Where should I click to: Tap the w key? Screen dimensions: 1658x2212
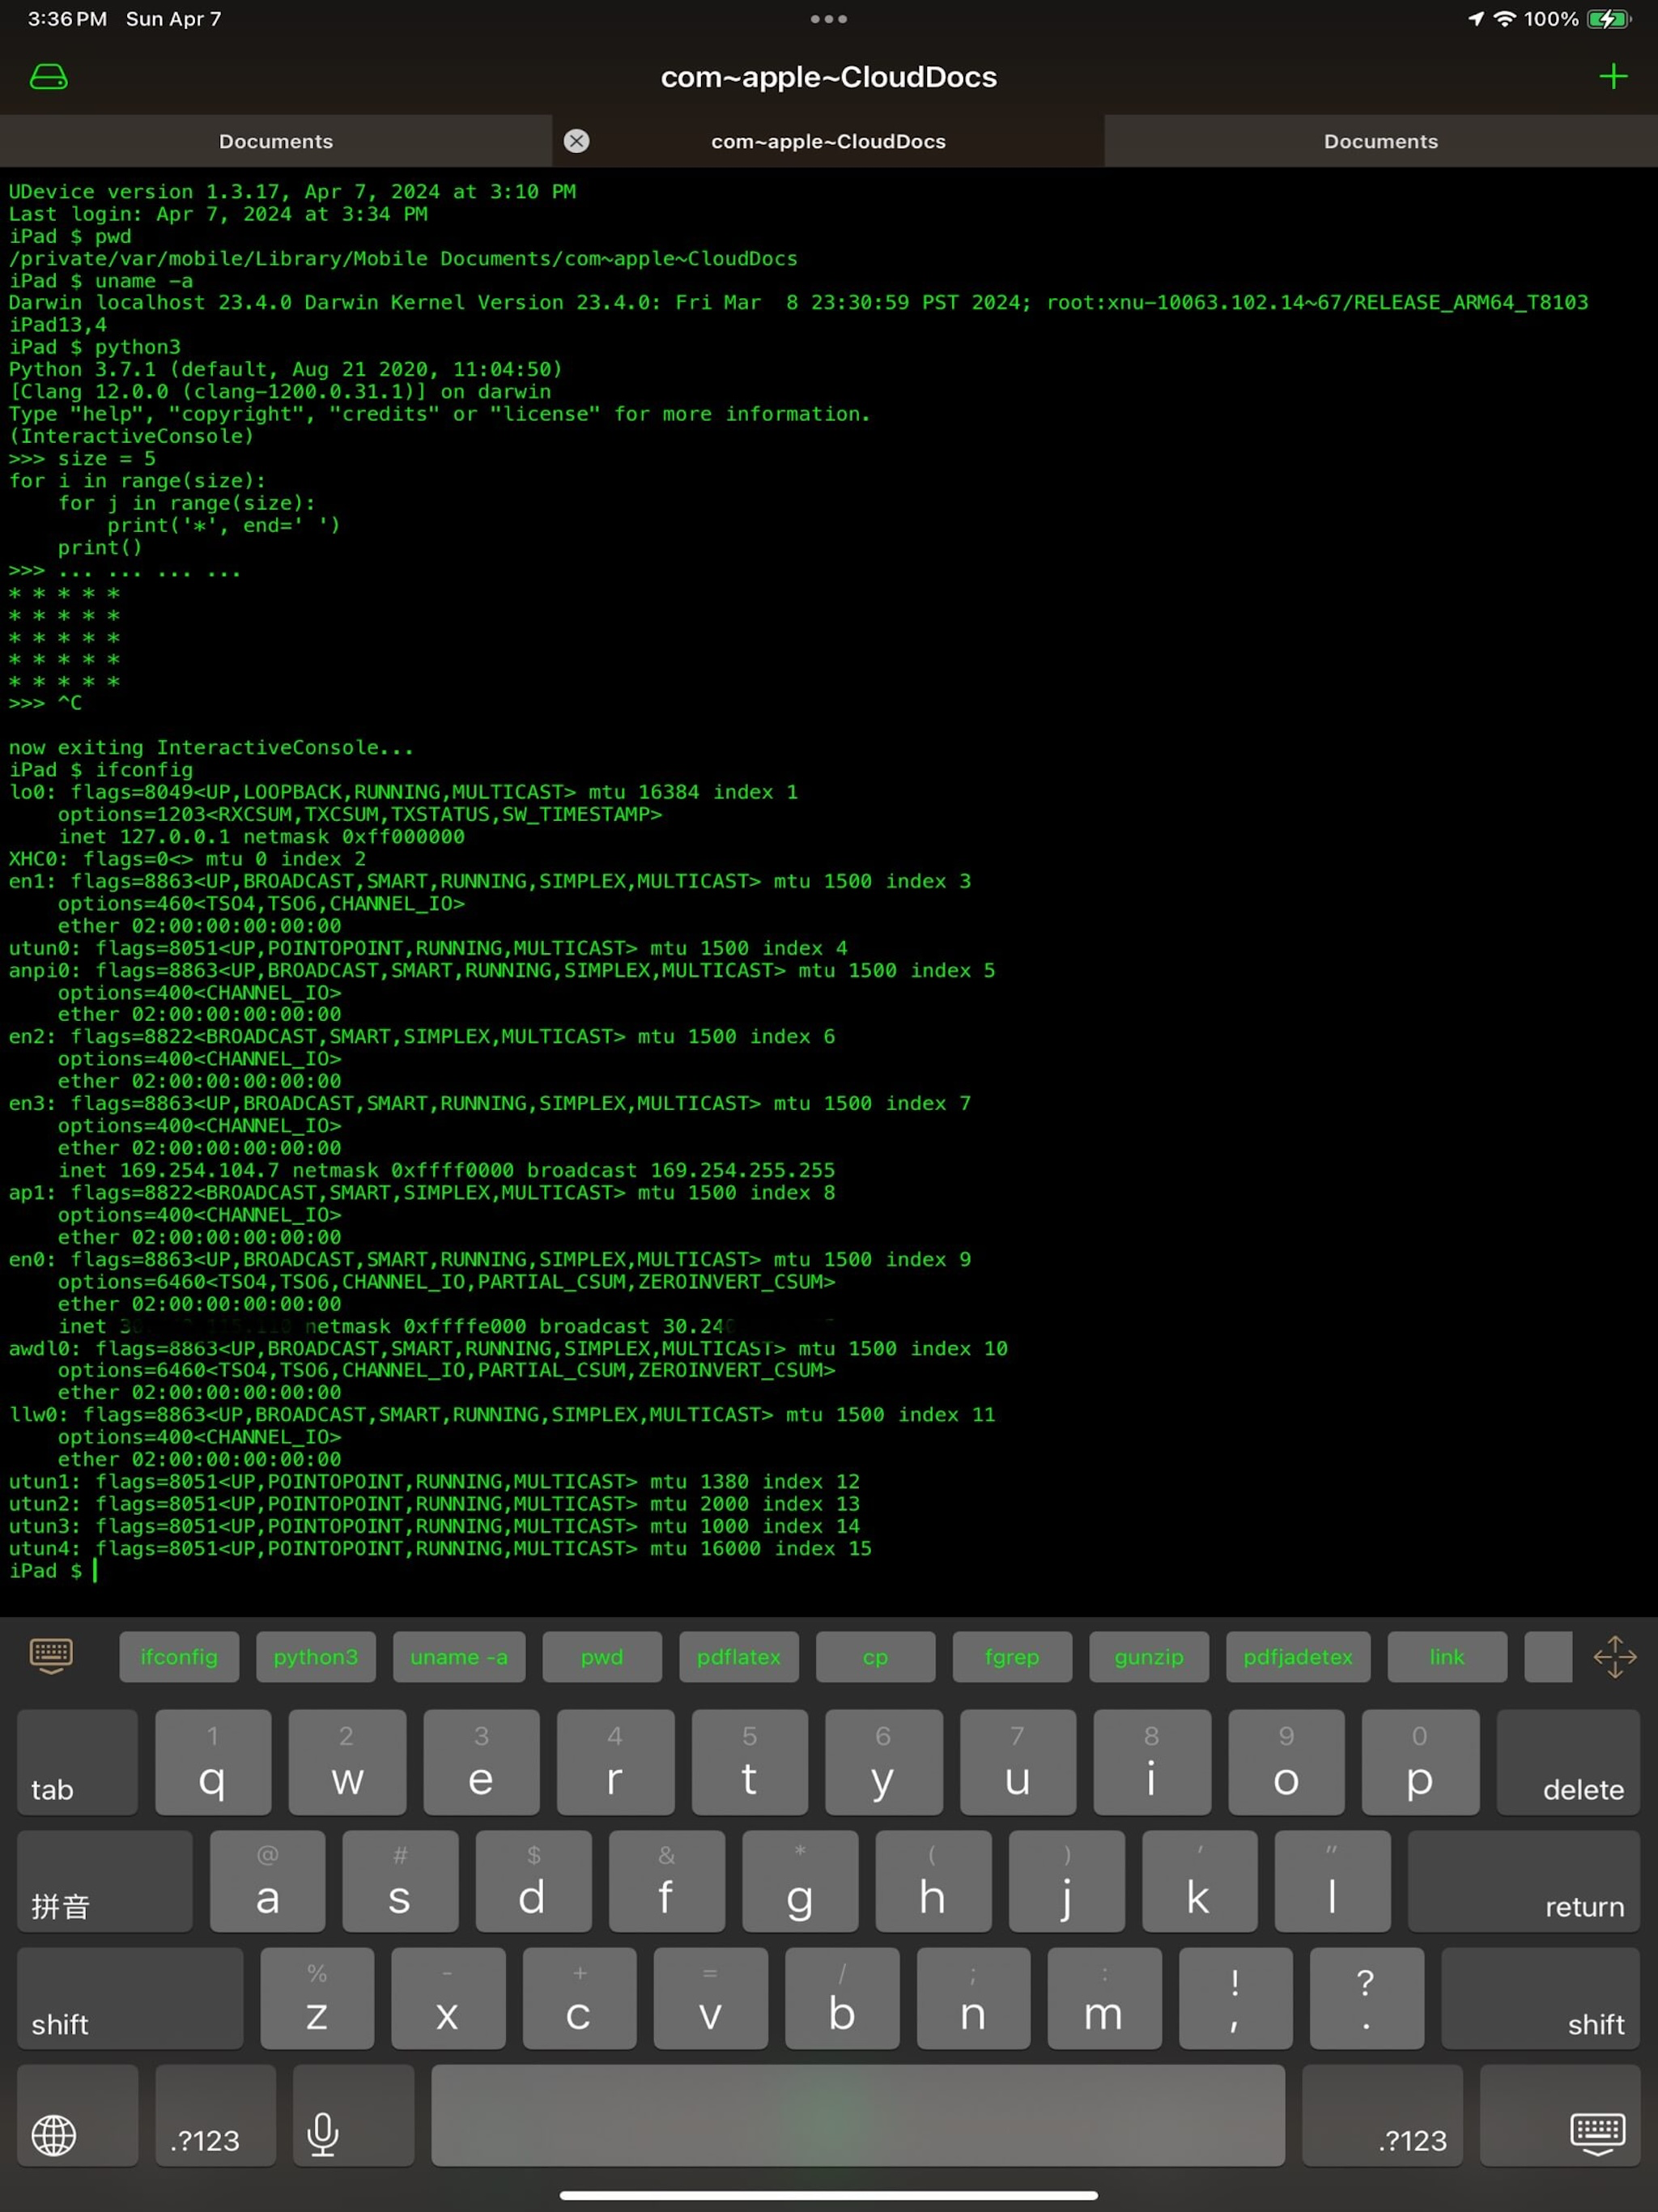pos(347,1762)
